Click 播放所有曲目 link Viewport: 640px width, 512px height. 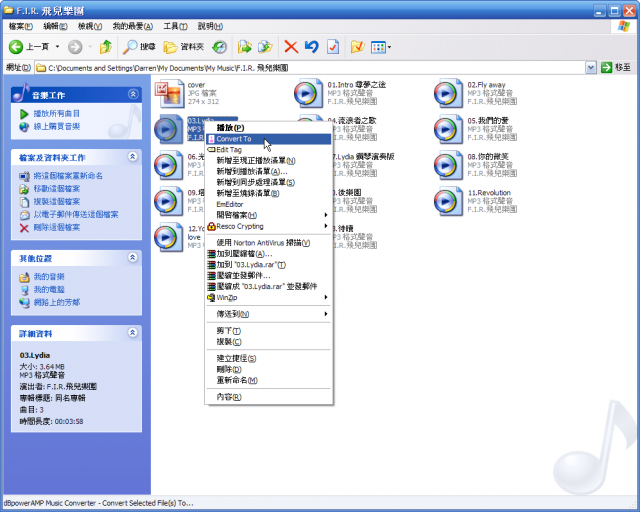pos(57,114)
